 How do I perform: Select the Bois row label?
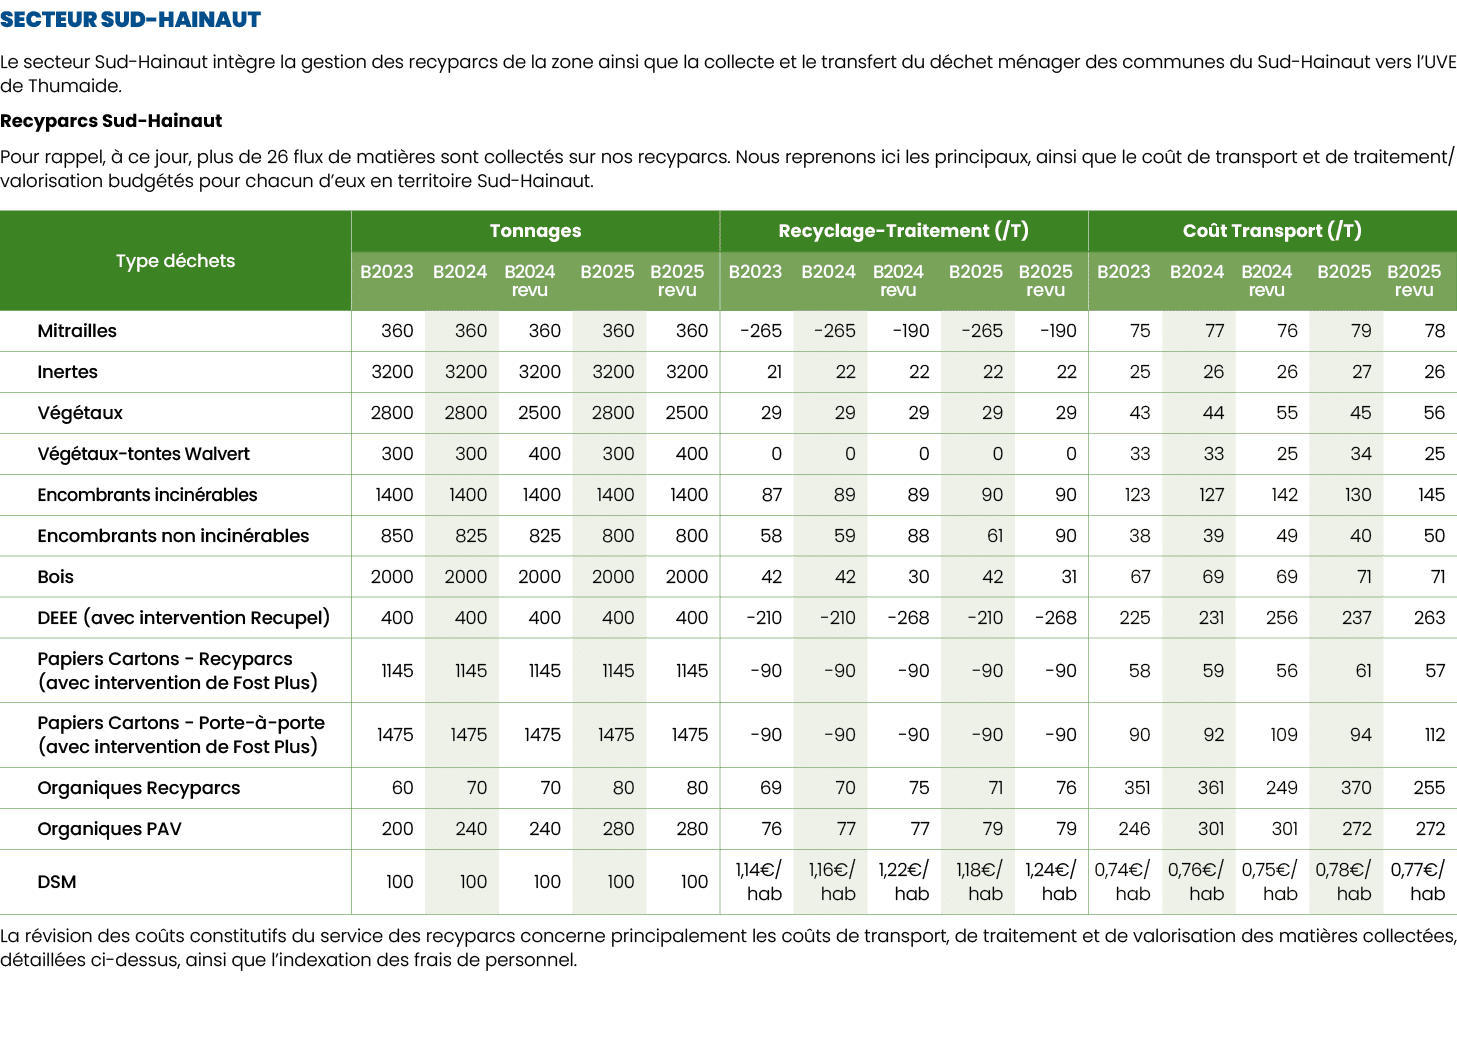(55, 577)
